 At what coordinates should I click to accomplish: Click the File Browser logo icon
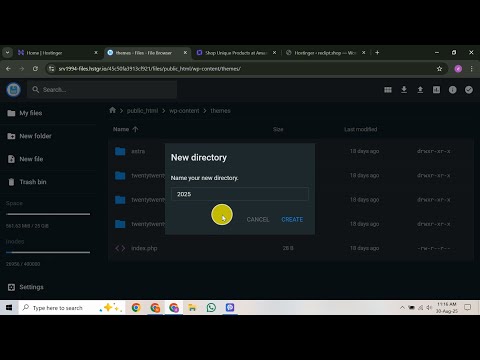tap(13, 90)
